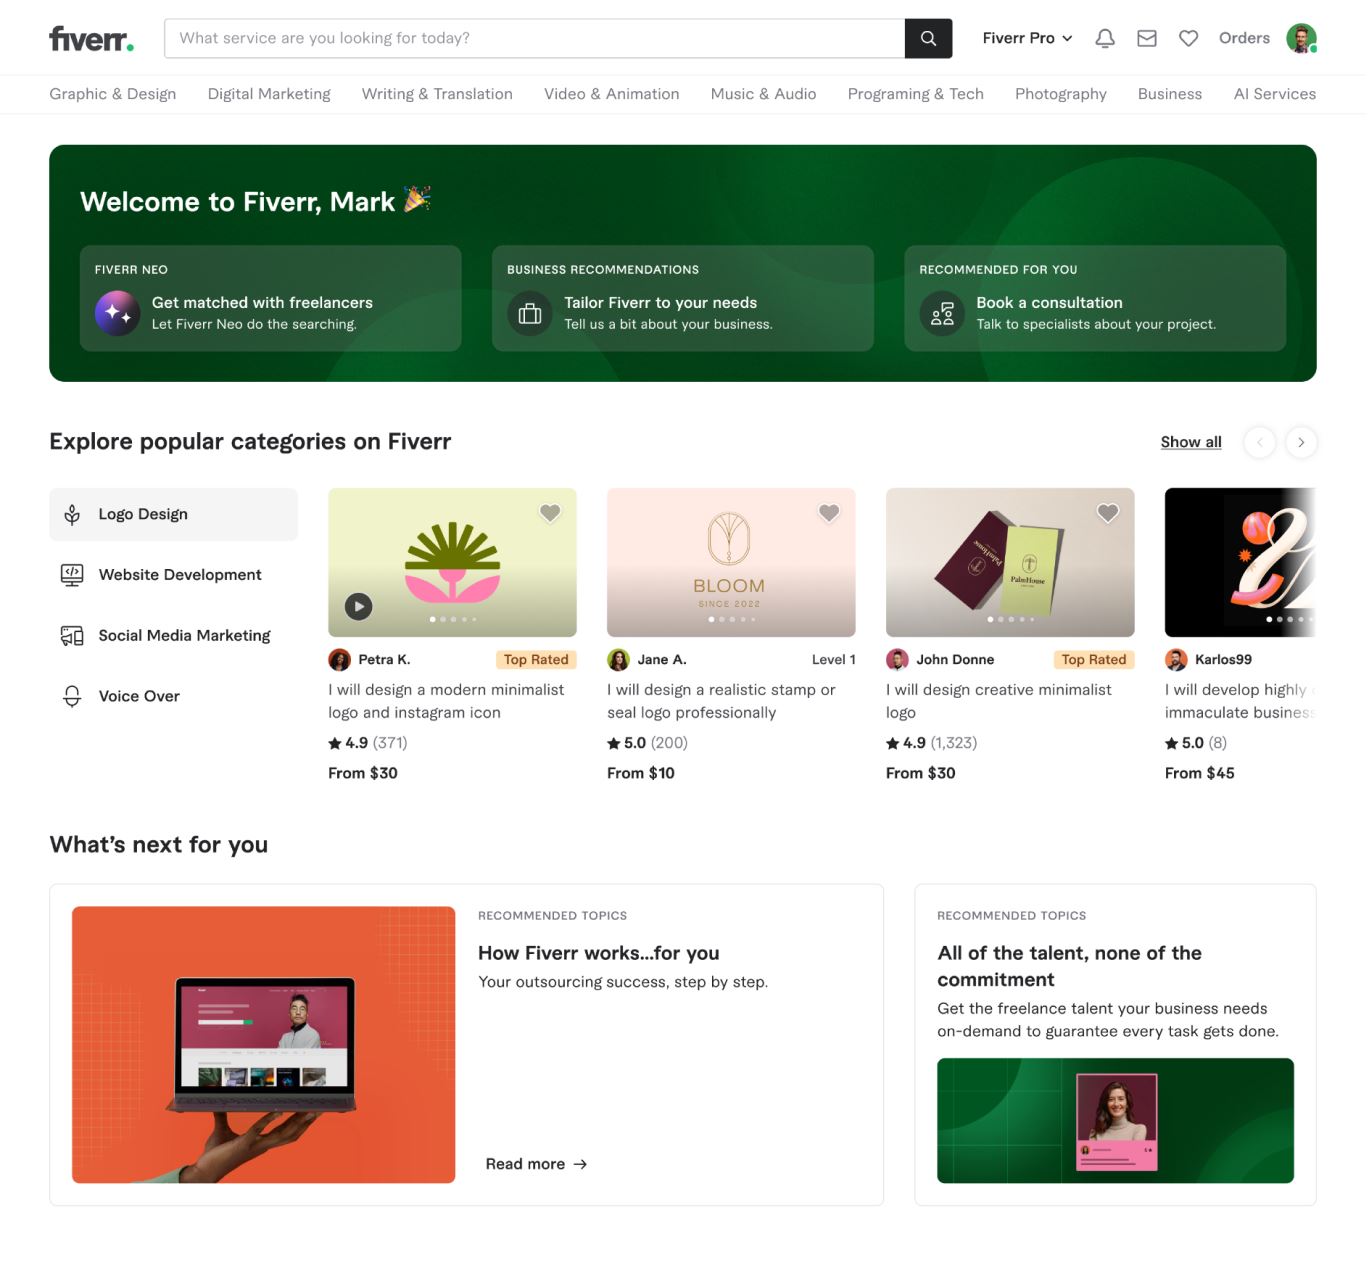Open saved lists heart icon in header

(x=1188, y=38)
